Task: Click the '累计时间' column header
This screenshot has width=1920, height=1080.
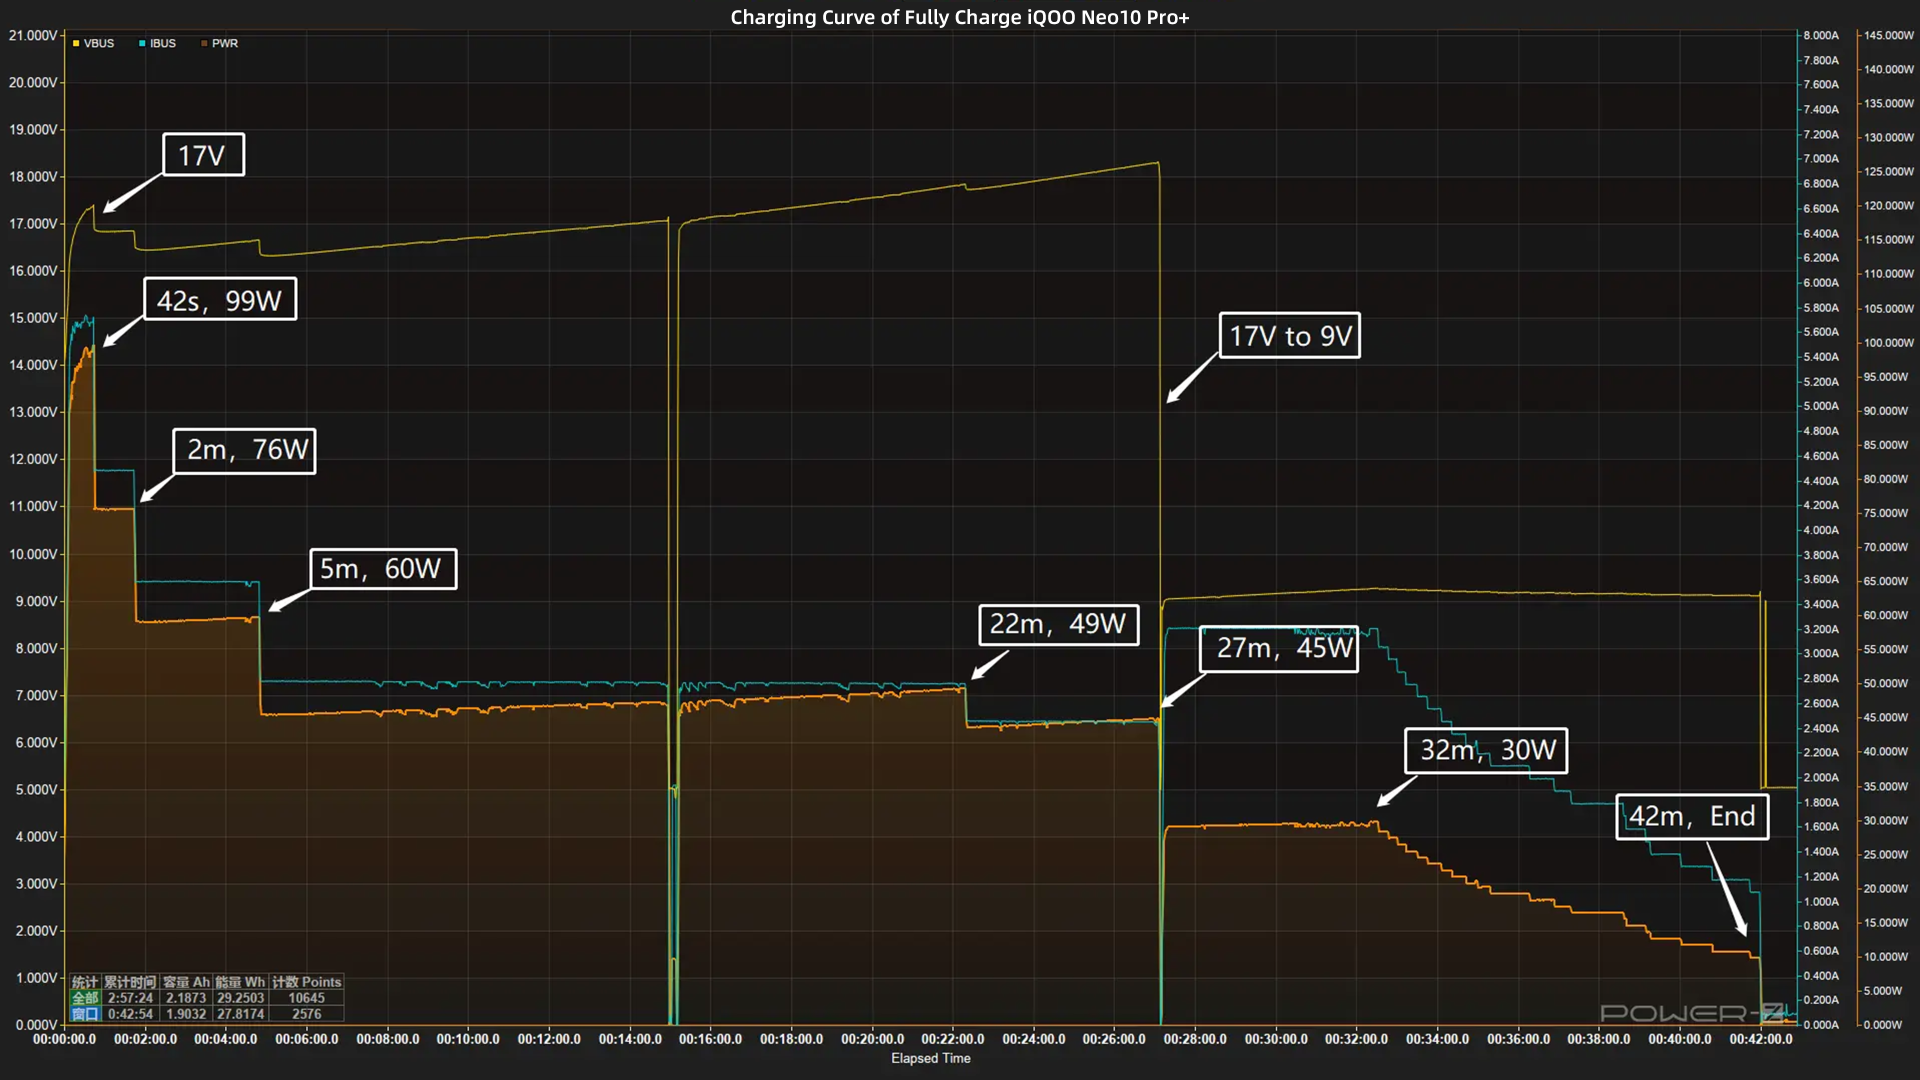Action: pos(130,982)
